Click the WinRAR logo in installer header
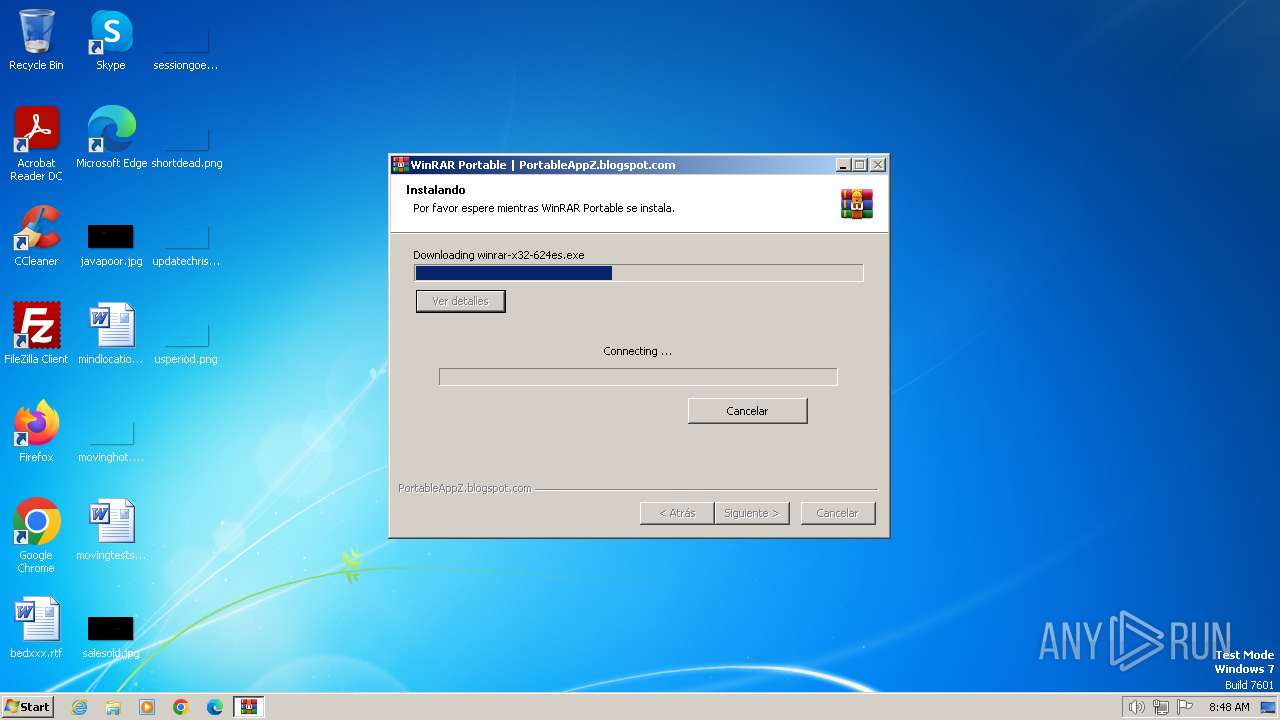 pos(857,203)
